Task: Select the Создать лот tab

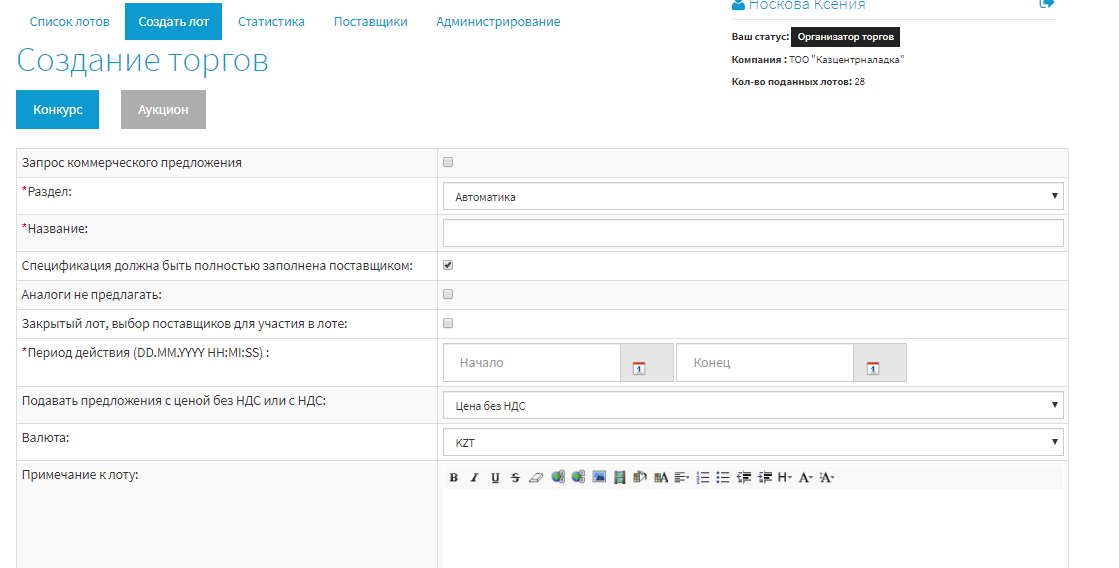Action: (173, 21)
